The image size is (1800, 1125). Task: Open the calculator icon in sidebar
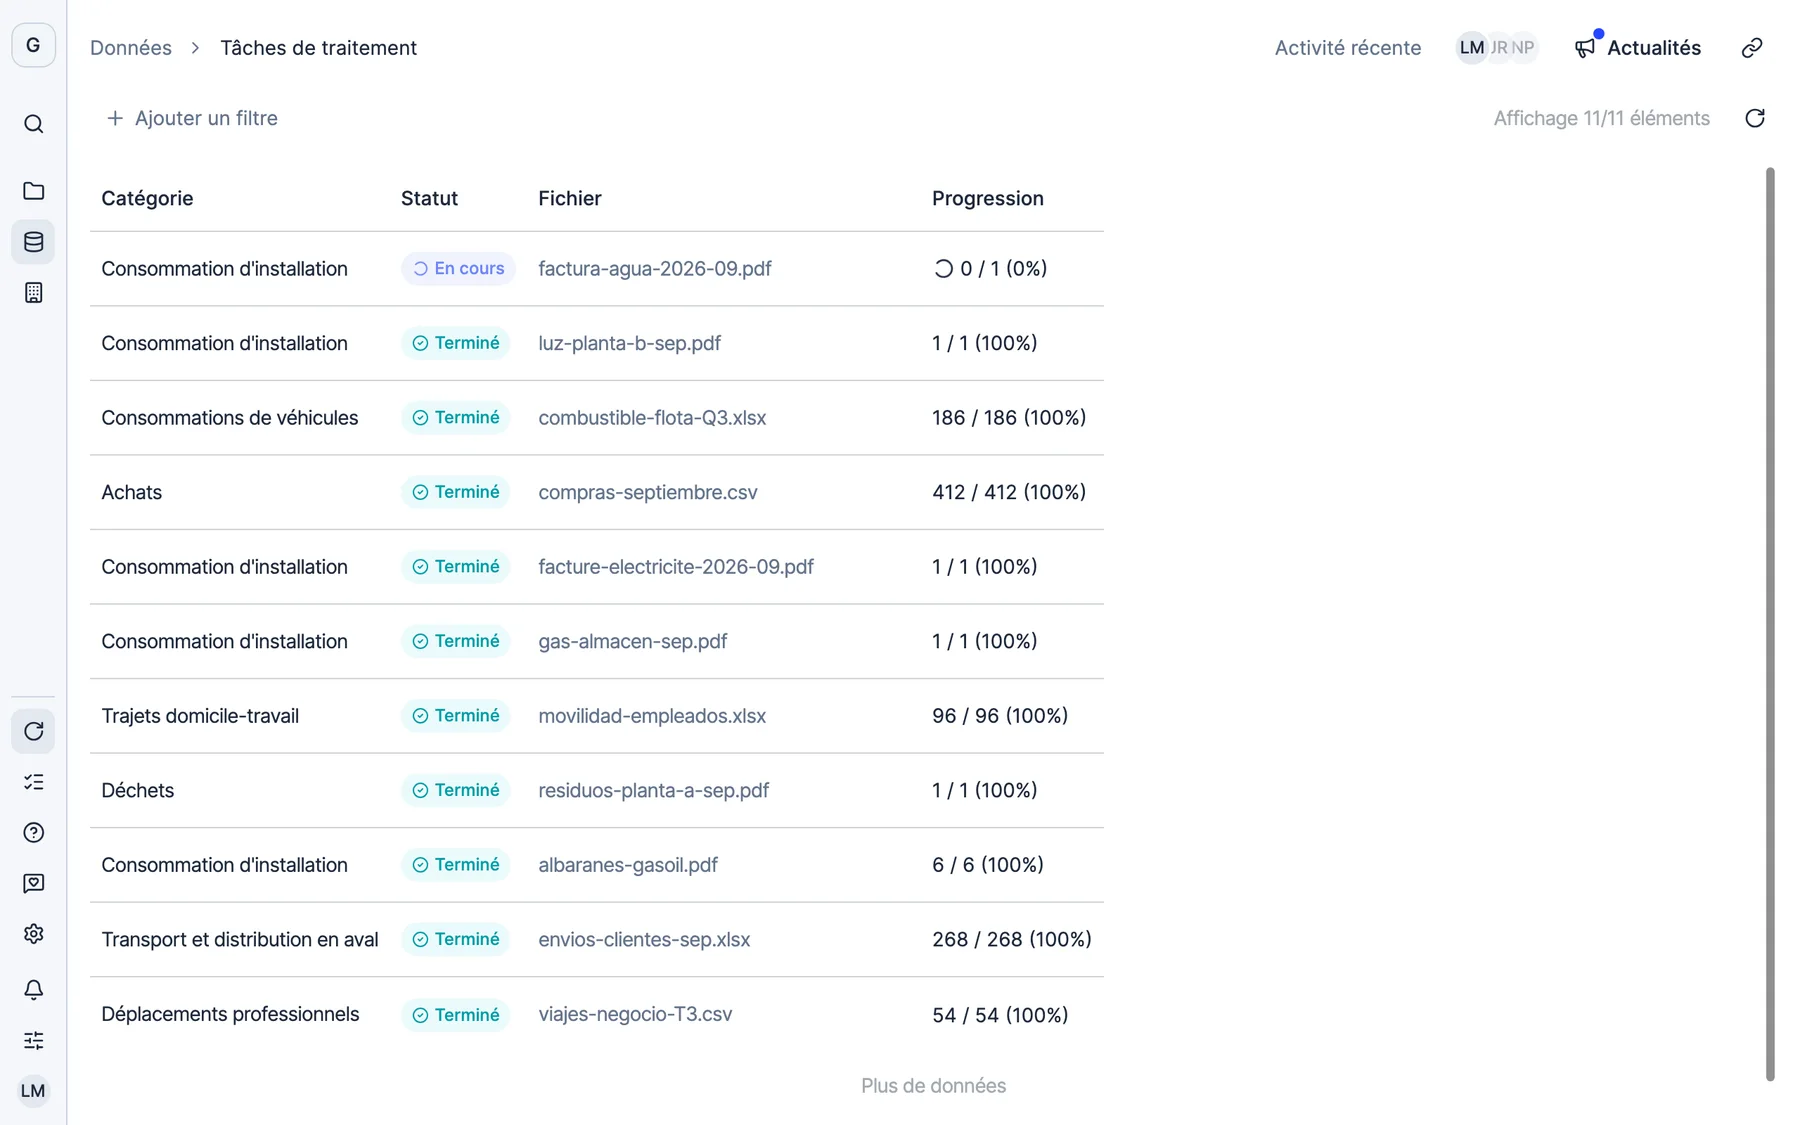(33, 293)
